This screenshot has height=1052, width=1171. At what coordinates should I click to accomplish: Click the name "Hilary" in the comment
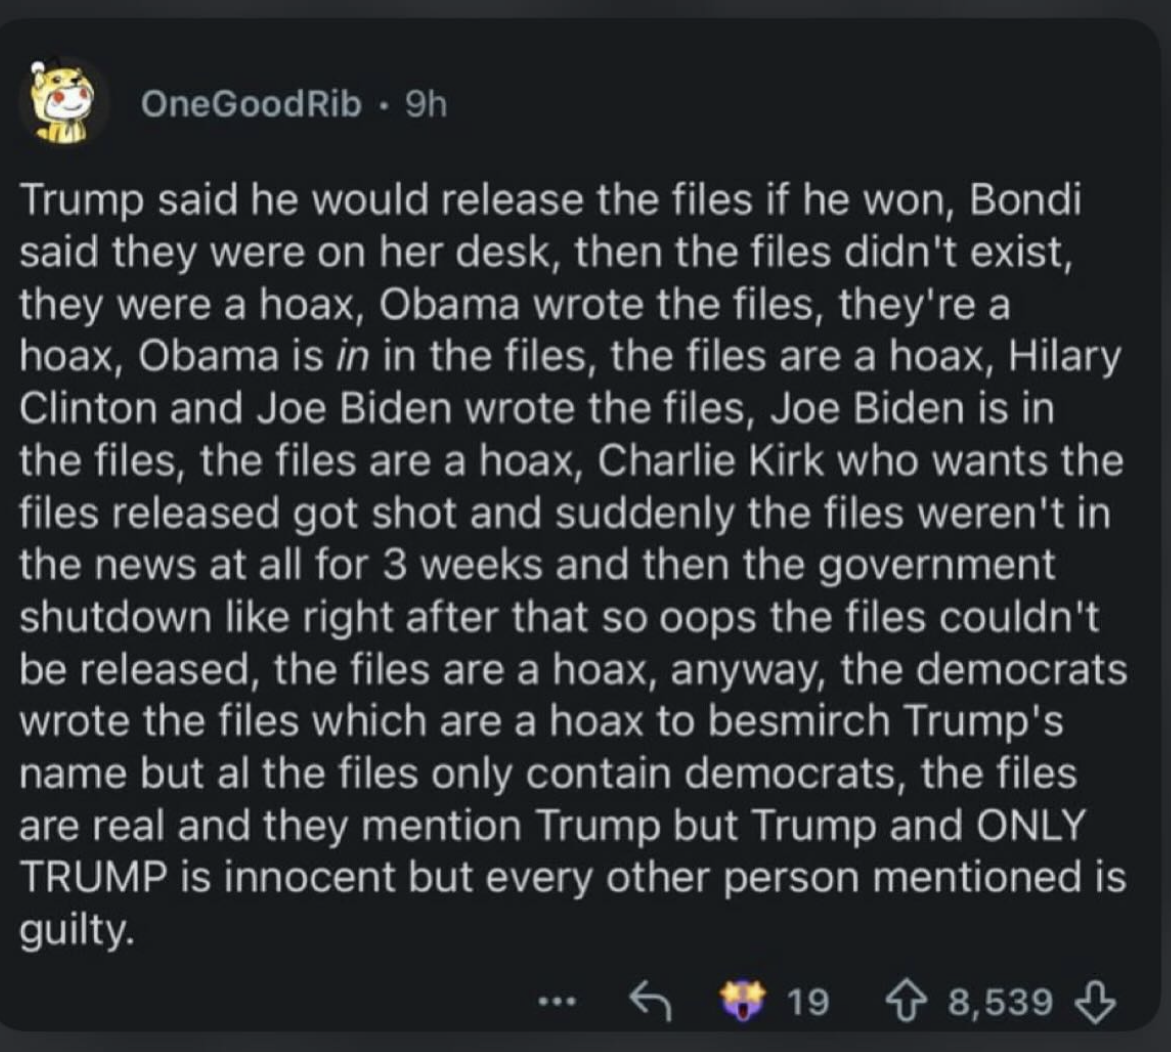(1065, 357)
